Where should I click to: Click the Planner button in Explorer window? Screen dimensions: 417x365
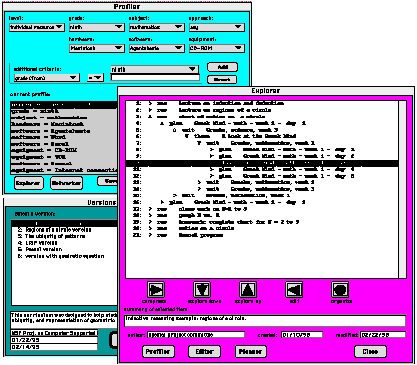coord(251,351)
